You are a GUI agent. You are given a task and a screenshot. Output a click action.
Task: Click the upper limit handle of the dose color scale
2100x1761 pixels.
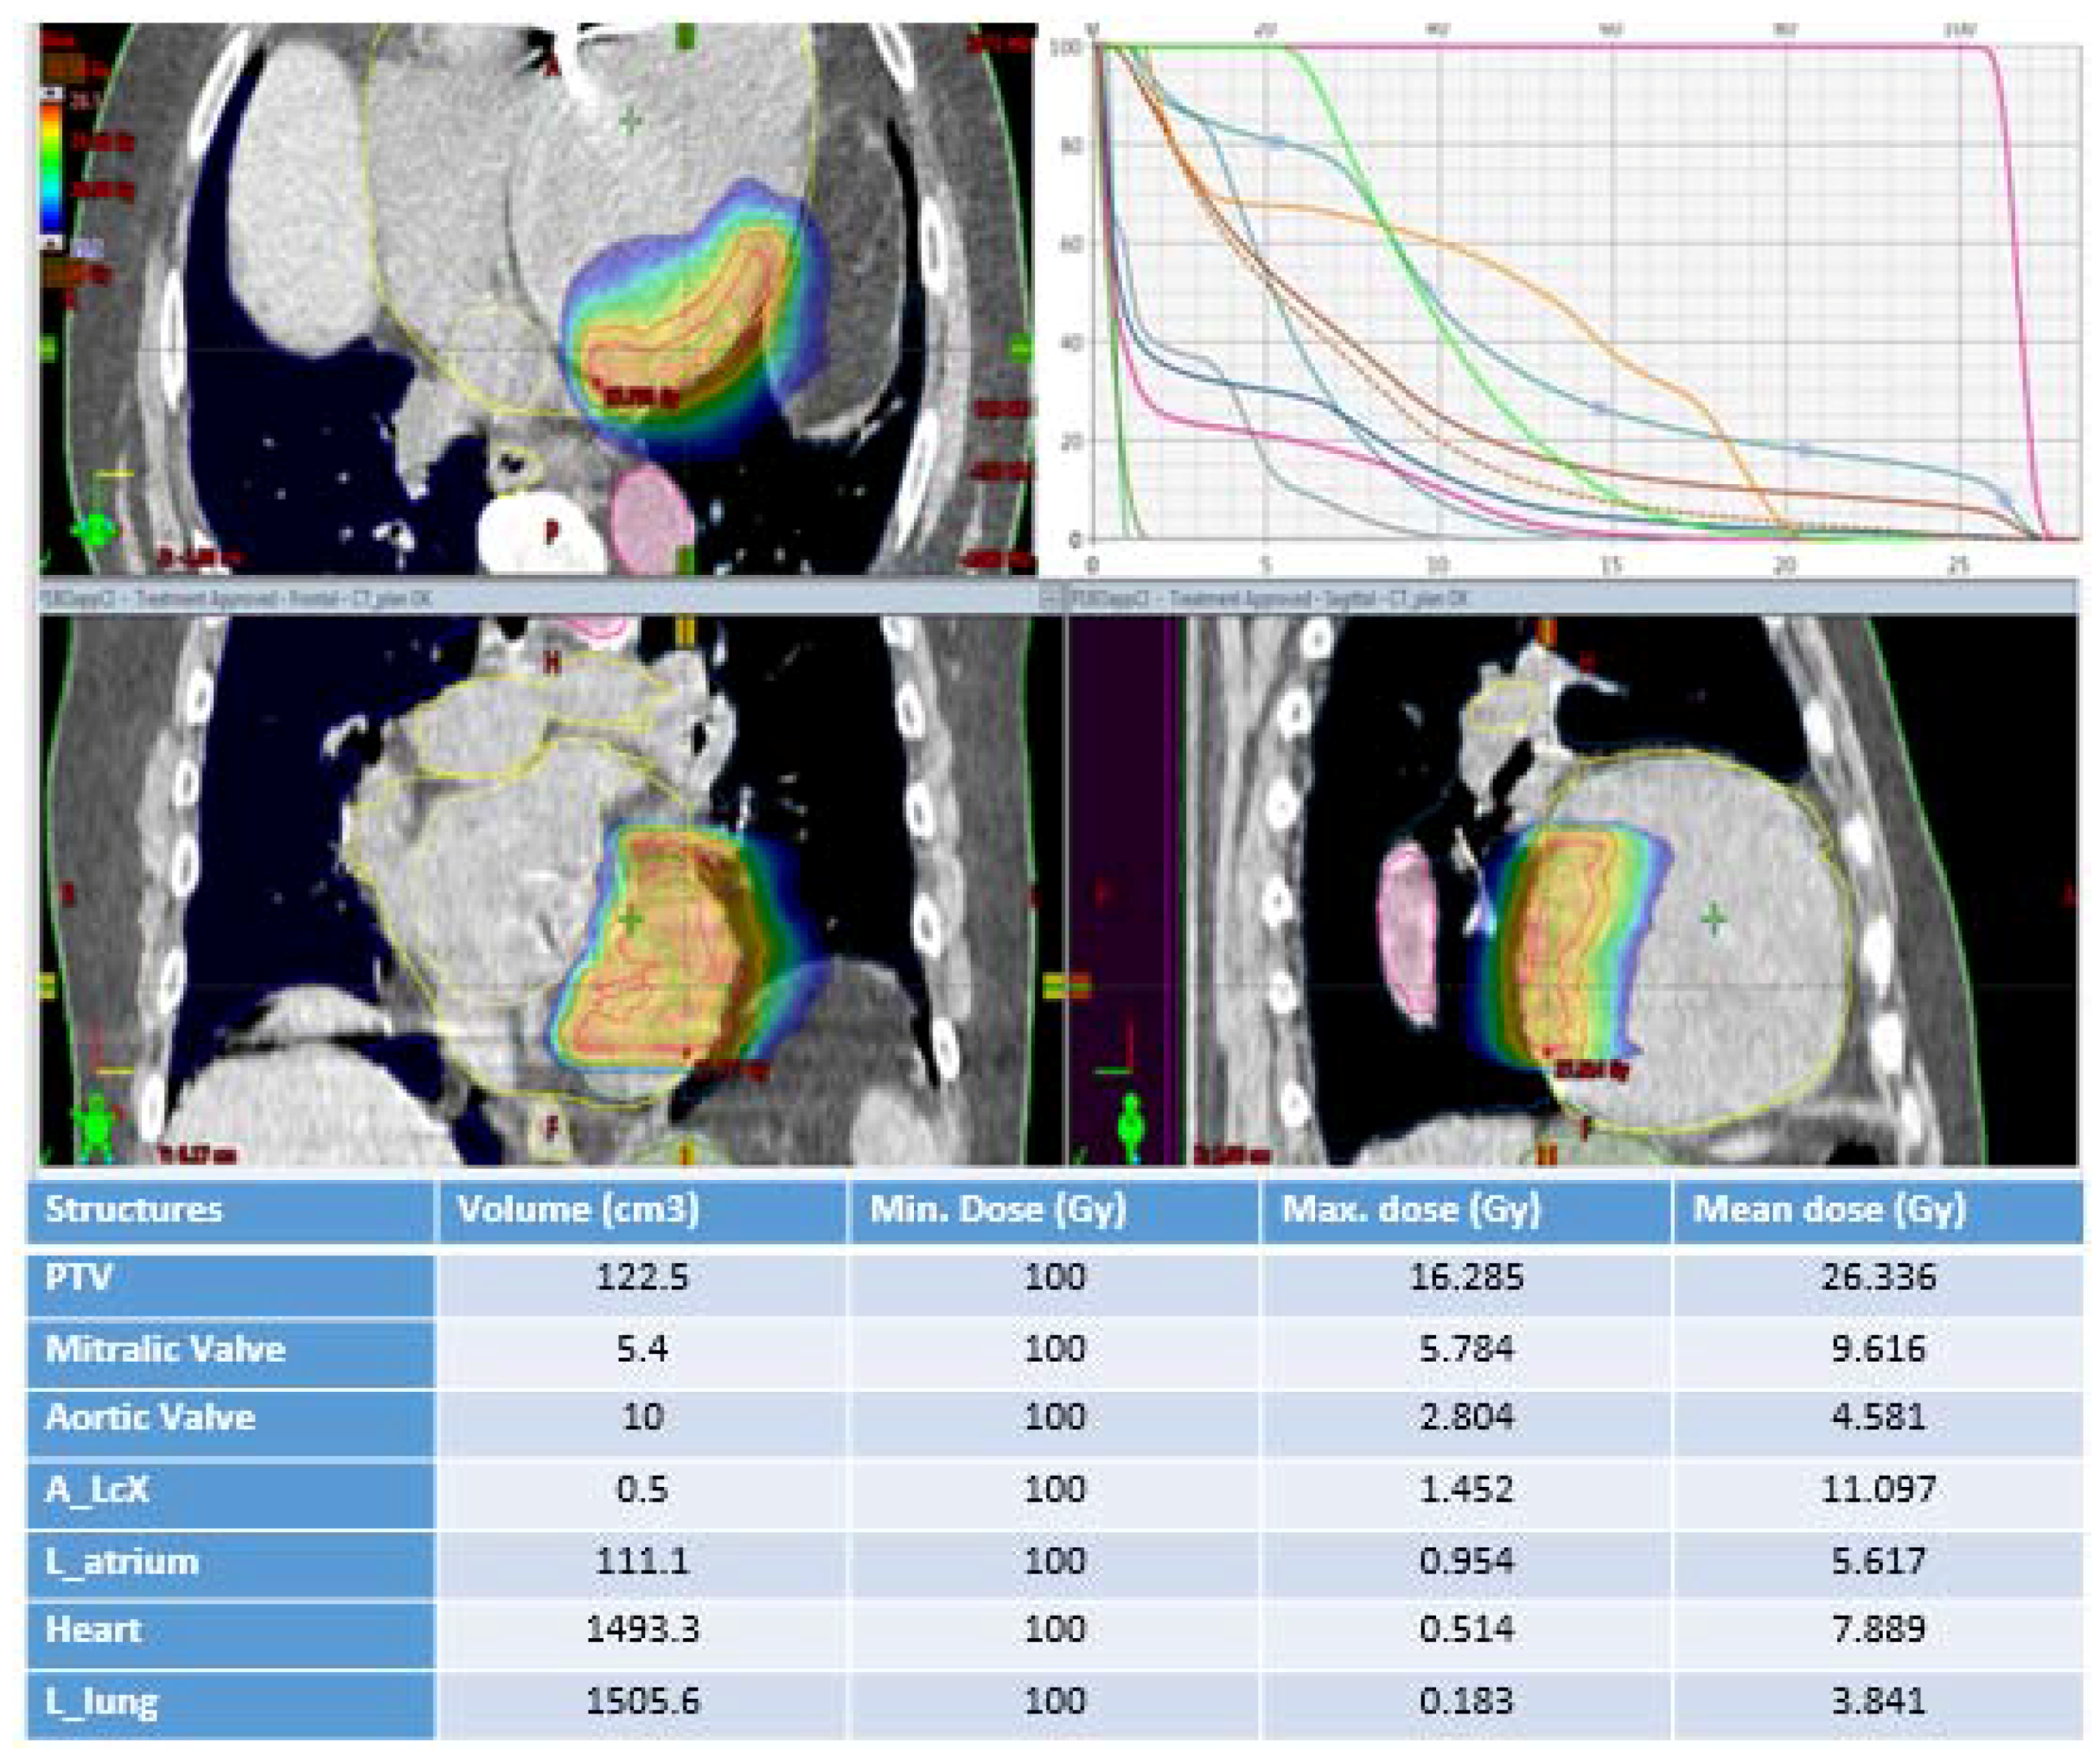49,92
